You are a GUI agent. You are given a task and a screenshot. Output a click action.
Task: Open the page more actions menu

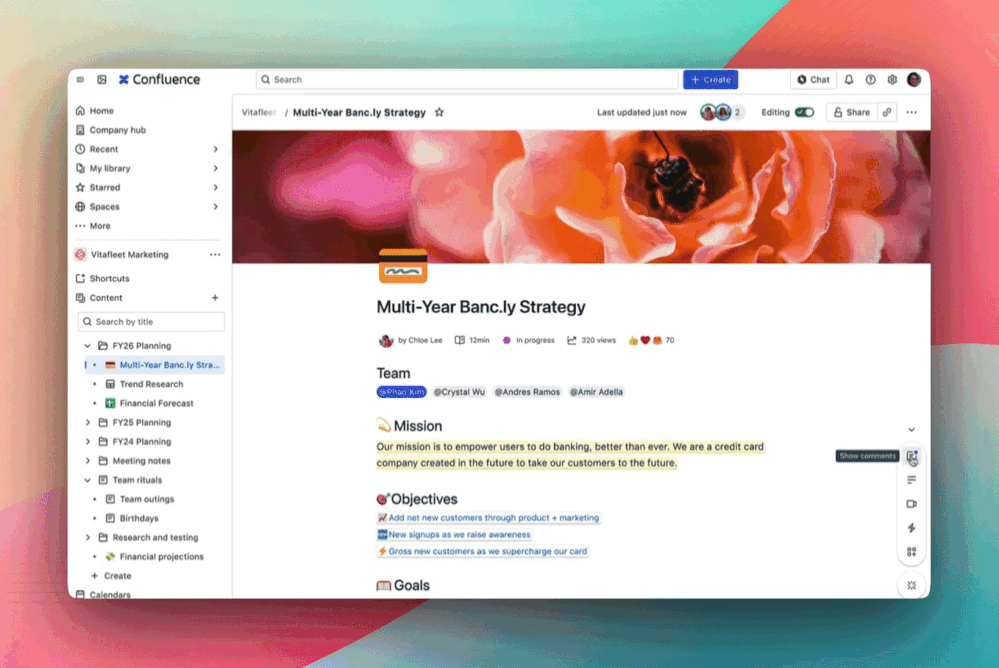coord(912,112)
